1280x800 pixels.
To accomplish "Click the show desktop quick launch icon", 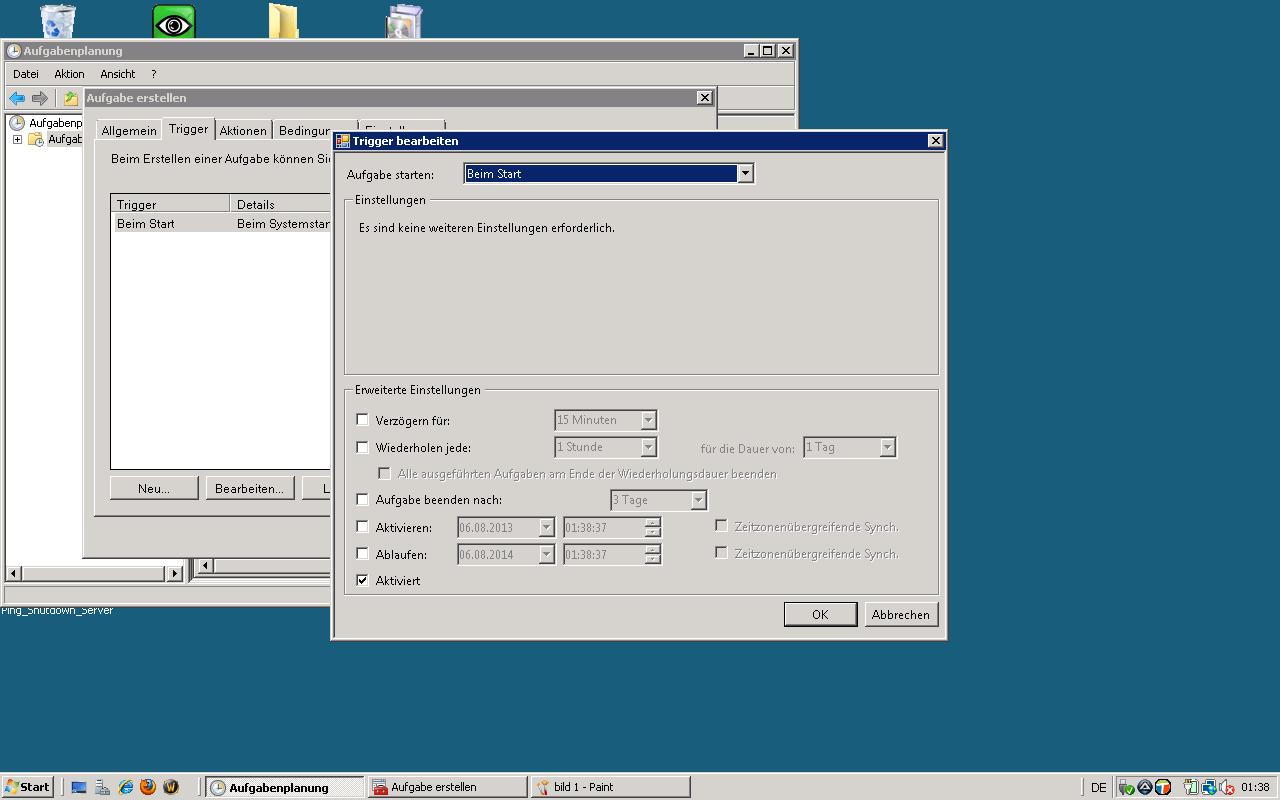I will pos(79,787).
